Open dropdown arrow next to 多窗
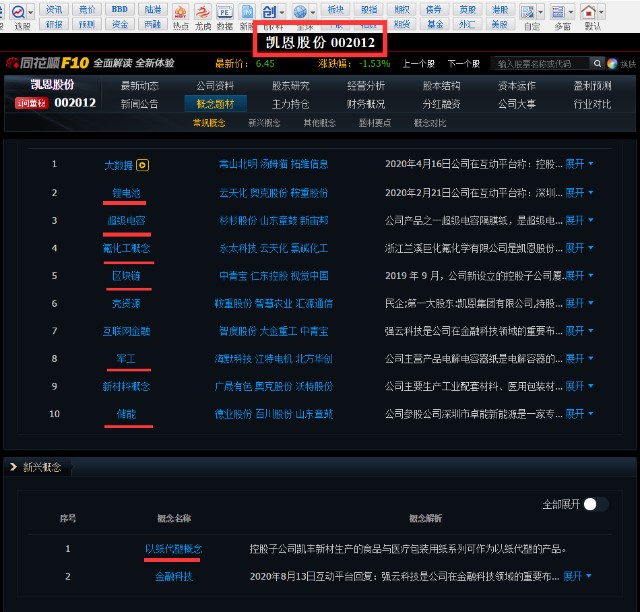Image resolution: width=640 pixels, height=612 pixels. click(x=571, y=12)
